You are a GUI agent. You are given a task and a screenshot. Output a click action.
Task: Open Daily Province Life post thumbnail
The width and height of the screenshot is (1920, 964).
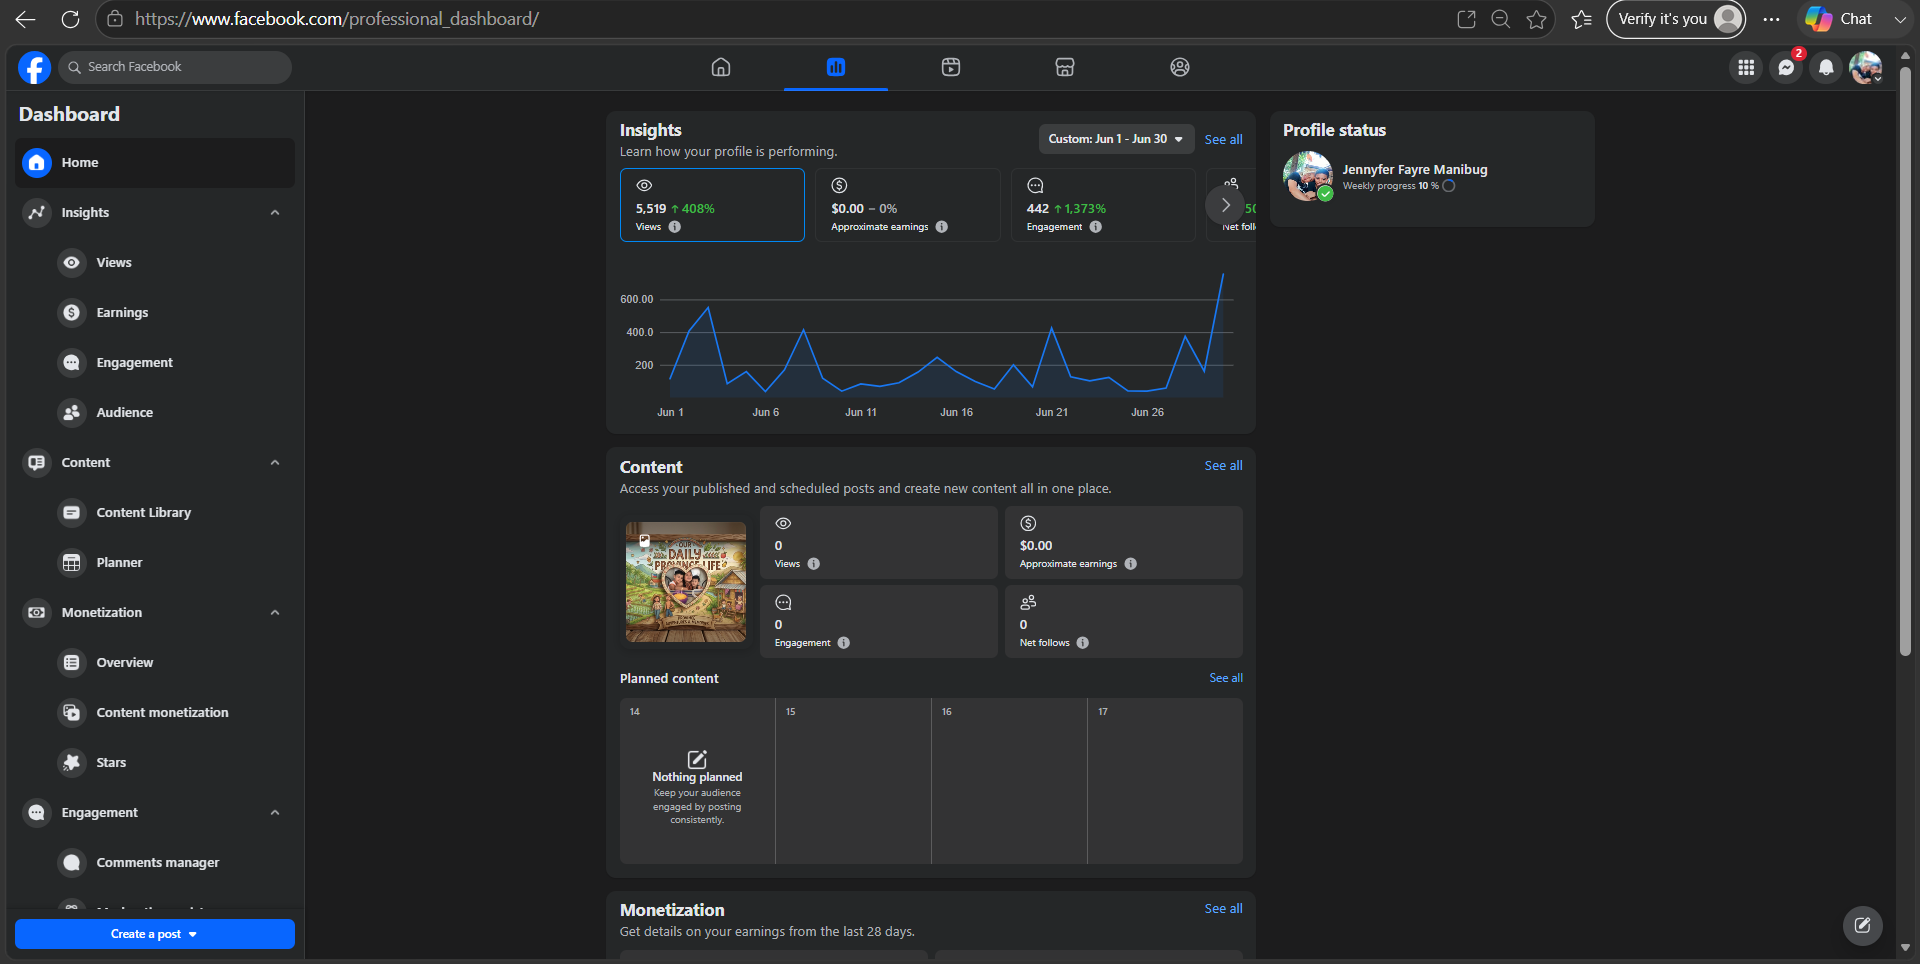pyautogui.click(x=686, y=582)
